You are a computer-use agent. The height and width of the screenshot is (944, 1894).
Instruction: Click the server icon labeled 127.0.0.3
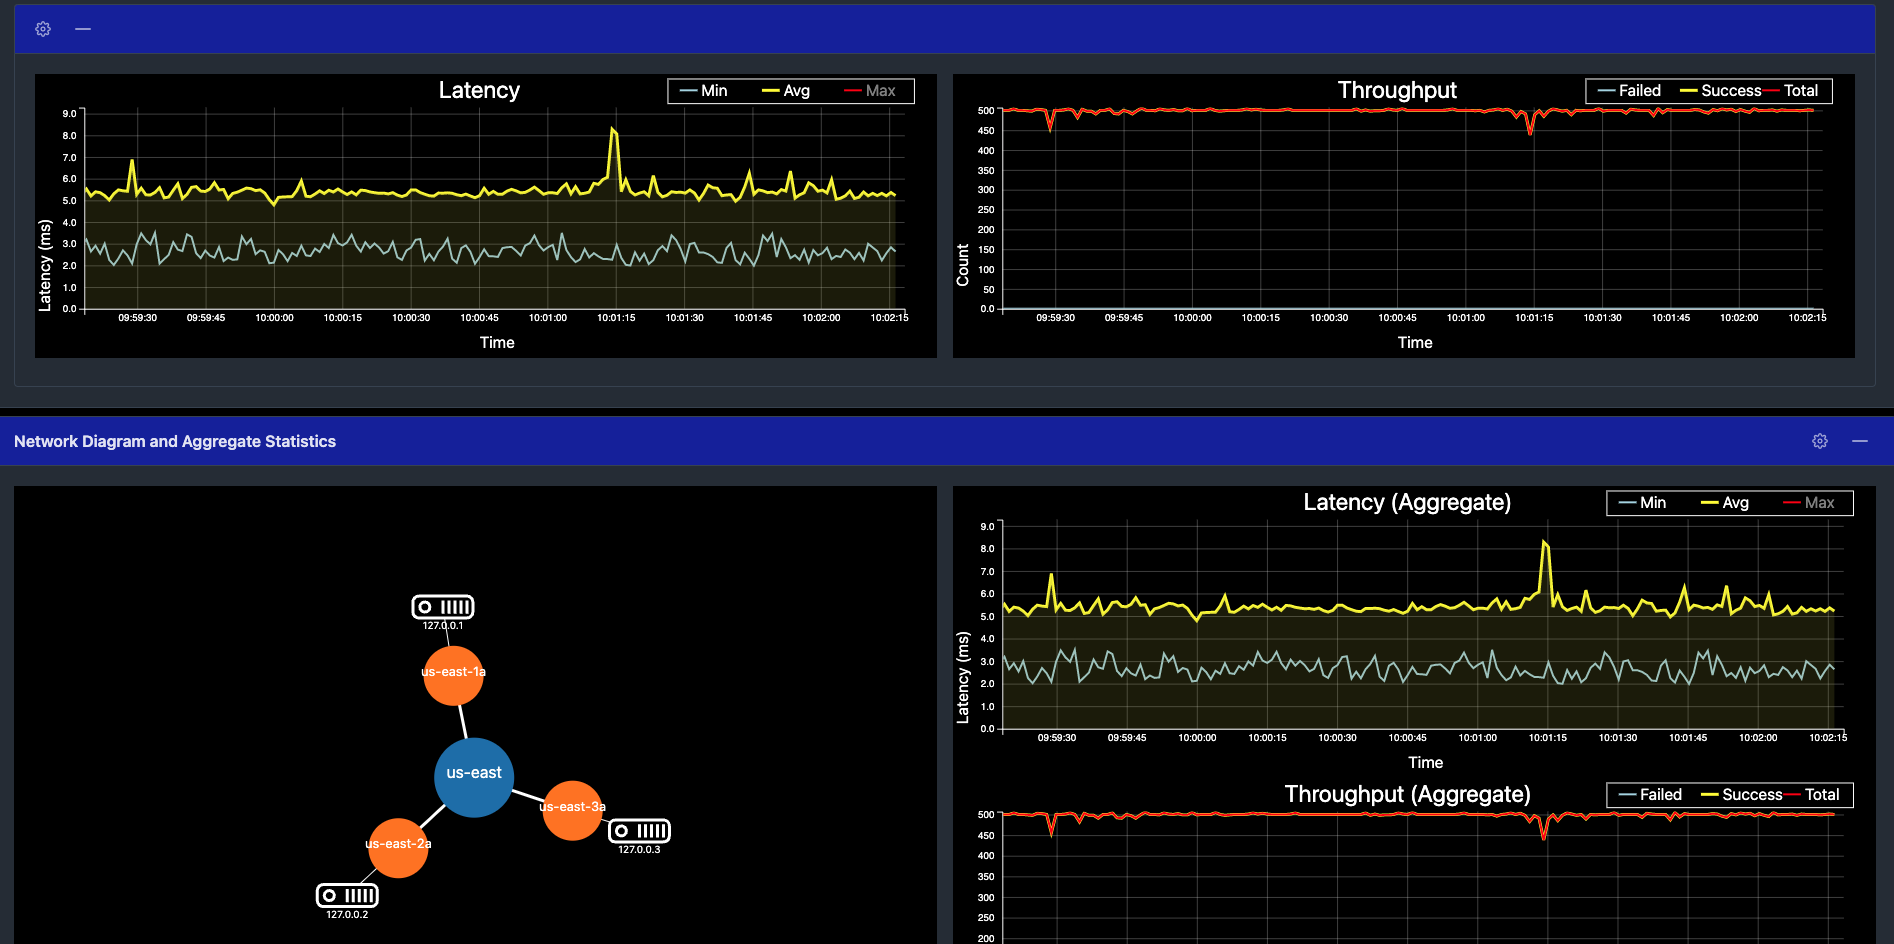pyautogui.click(x=641, y=831)
